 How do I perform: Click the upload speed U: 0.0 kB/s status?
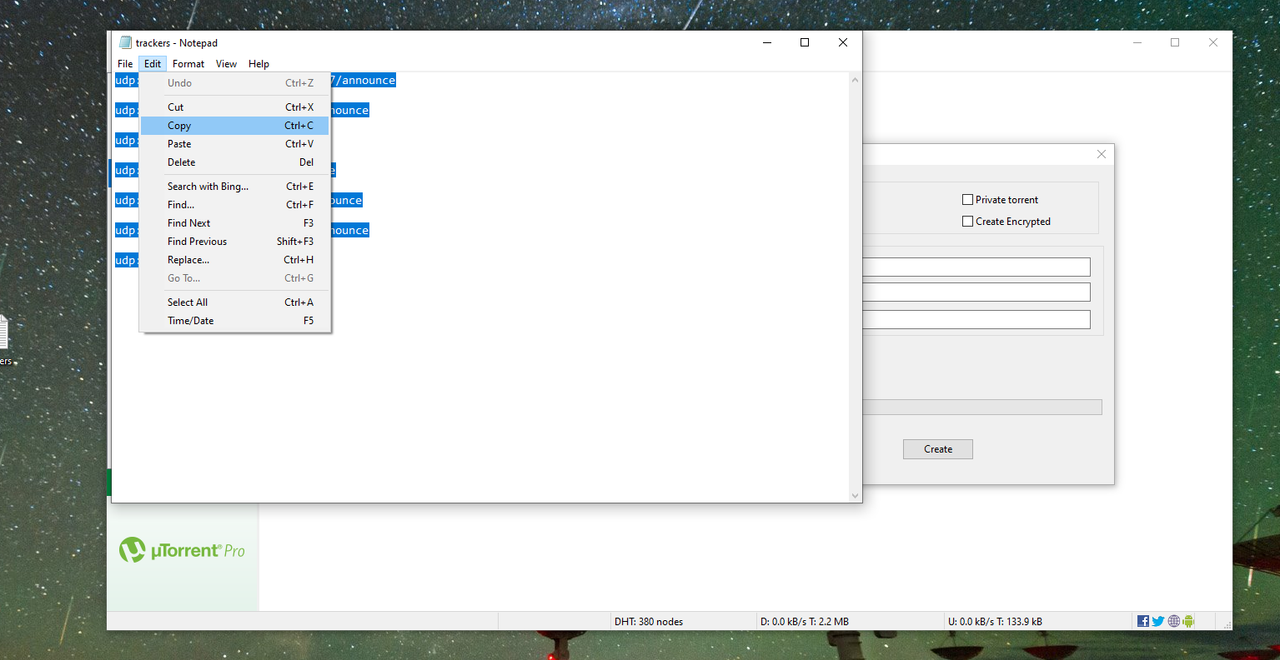click(x=995, y=621)
